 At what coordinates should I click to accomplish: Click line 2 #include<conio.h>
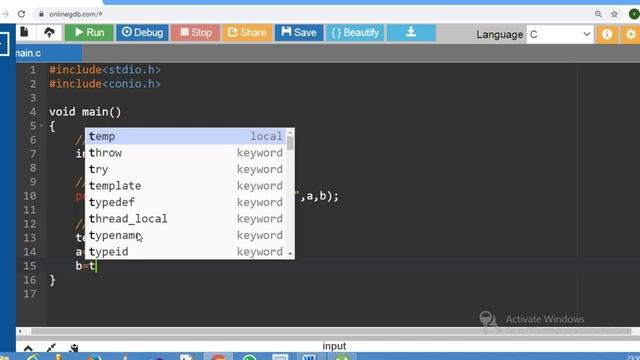click(x=105, y=84)
